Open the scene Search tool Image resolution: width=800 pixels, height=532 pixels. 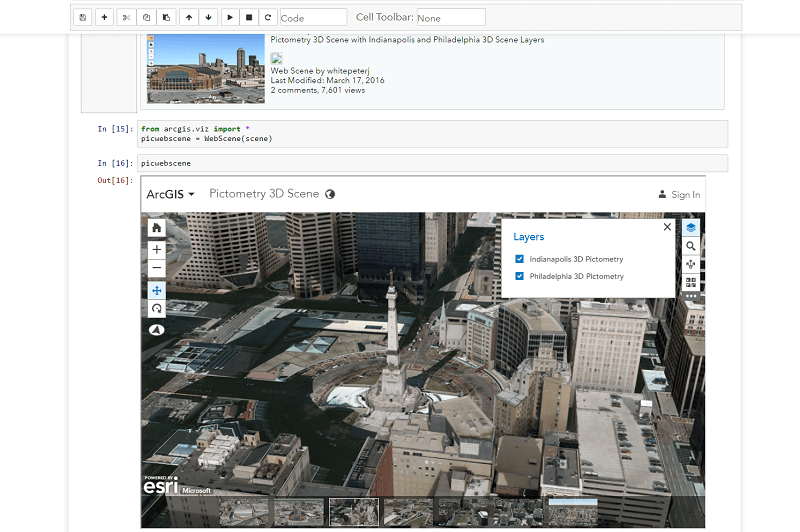click(691, 246)
